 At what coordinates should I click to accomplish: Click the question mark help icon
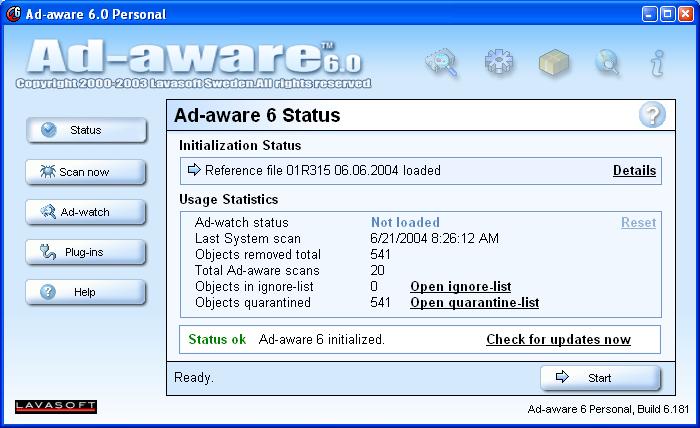click(x=652, y=115)
